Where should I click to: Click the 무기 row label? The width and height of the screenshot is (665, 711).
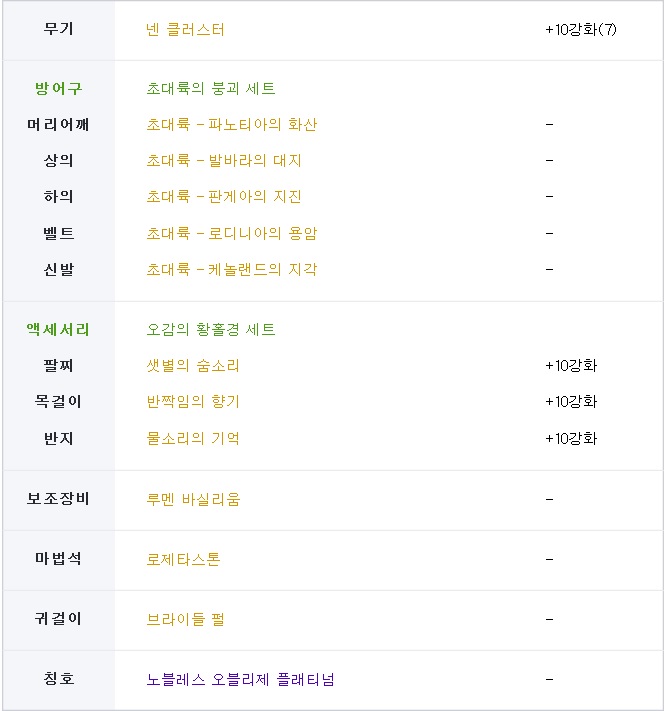(x=58, y=29)
